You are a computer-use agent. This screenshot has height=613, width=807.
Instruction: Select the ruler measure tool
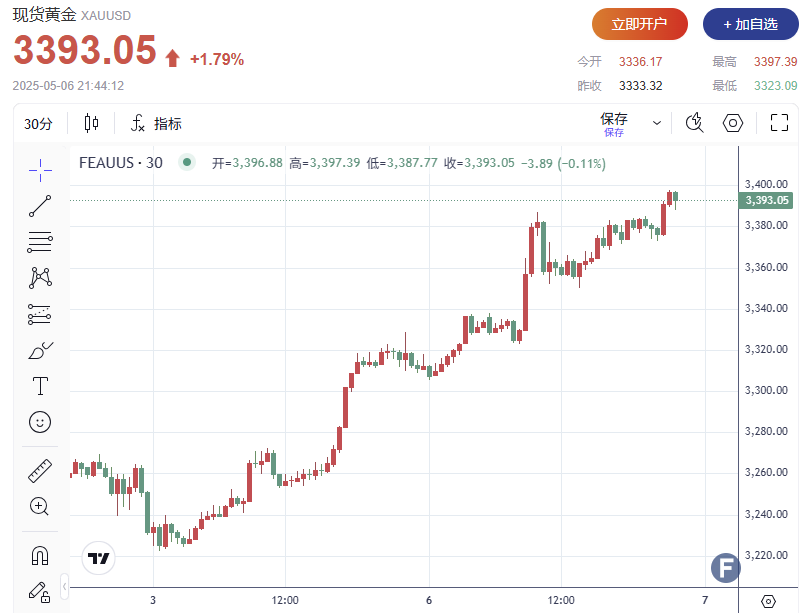(40, 470)
